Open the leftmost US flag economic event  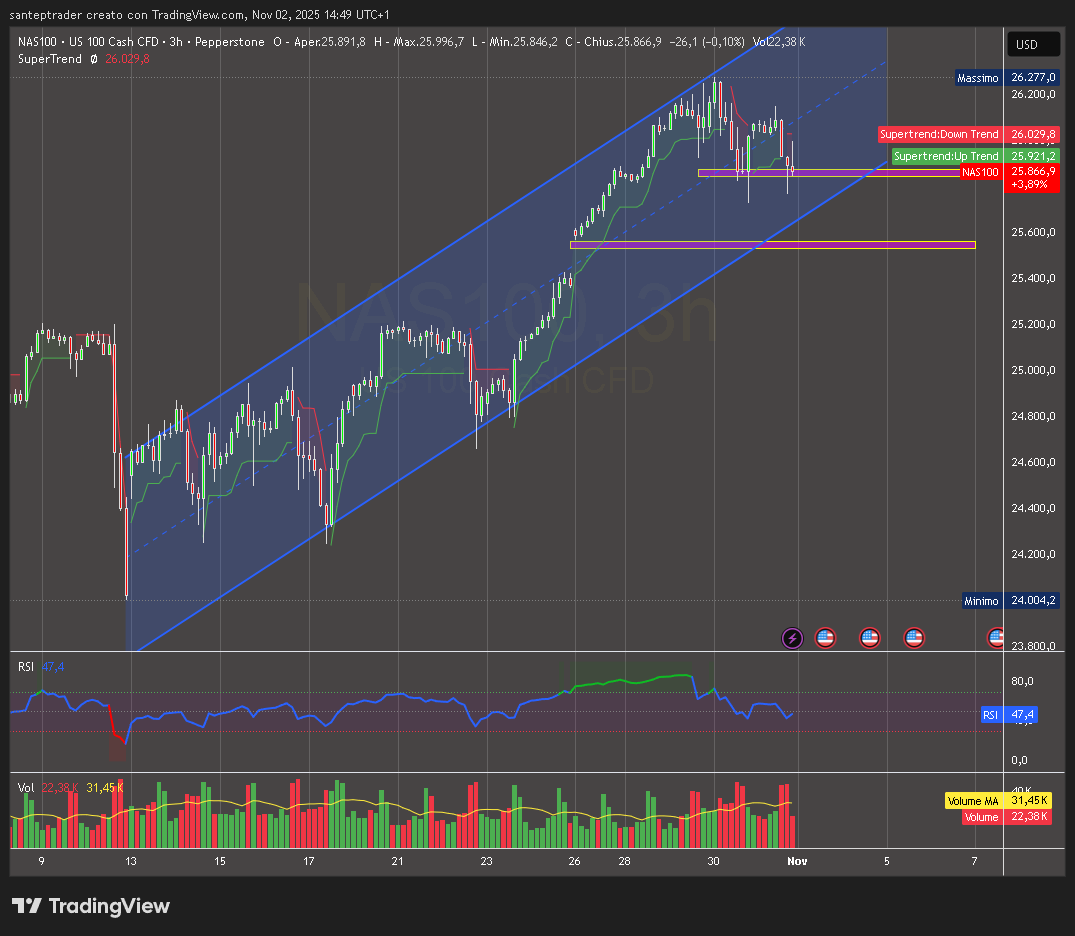tap(825, 637)
